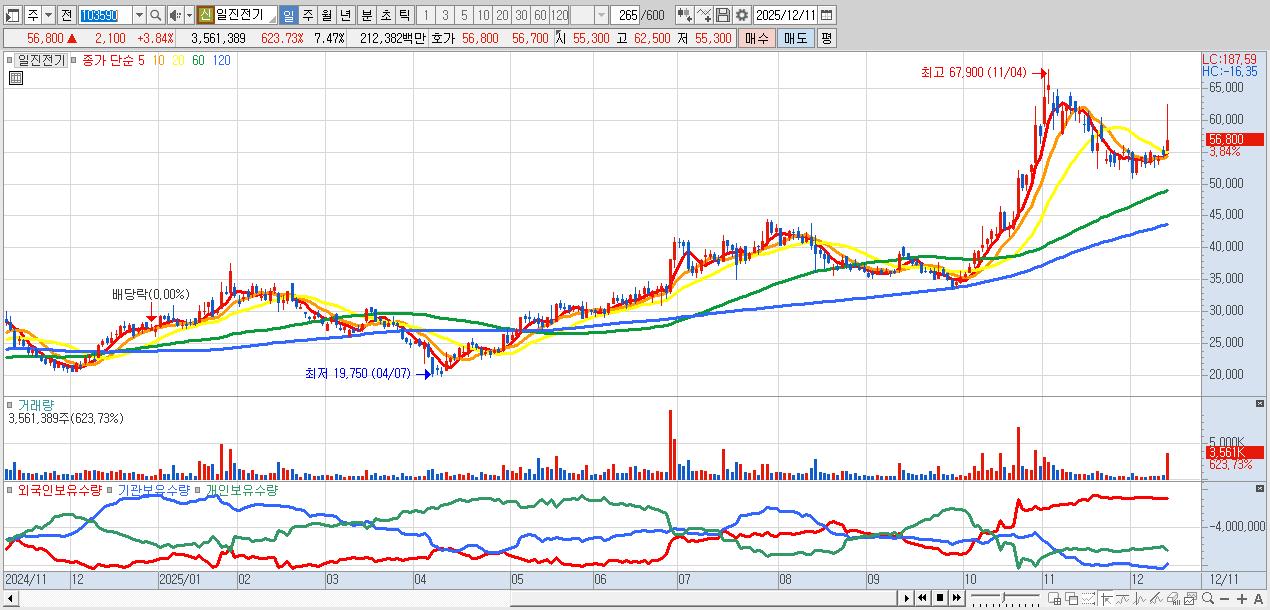The width and height of the screenshot is (1270, 610).
Task: Select the 주 weekly period tab
Action: tap(307, 15)
